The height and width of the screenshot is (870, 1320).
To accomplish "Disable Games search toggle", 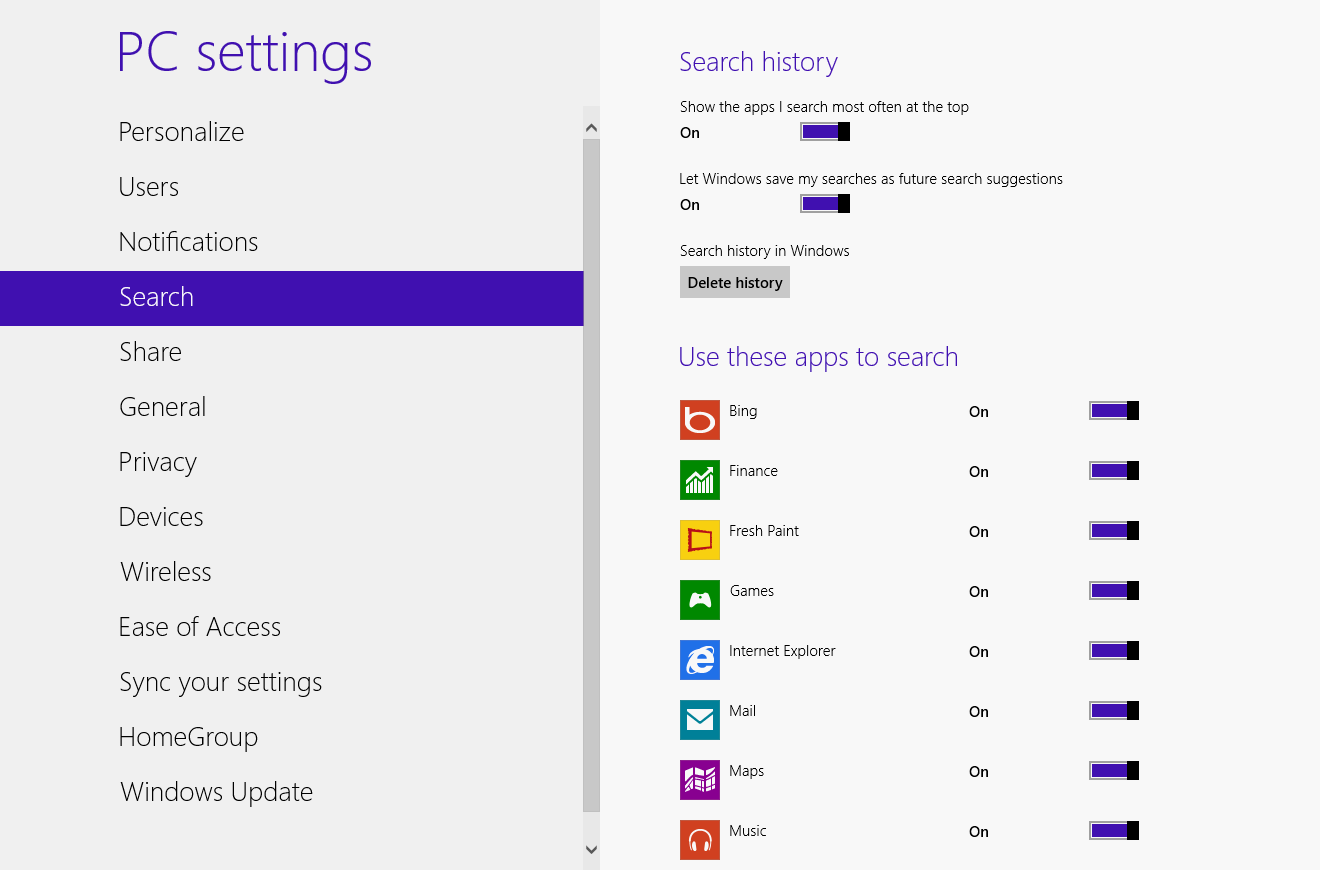I will click(1114, 591).
